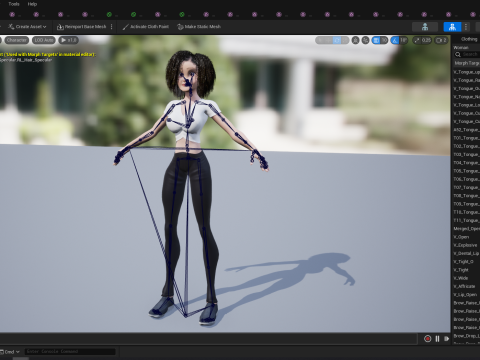Open the Help menu
Screen dimensions: 480x360
tap(32, 4)
